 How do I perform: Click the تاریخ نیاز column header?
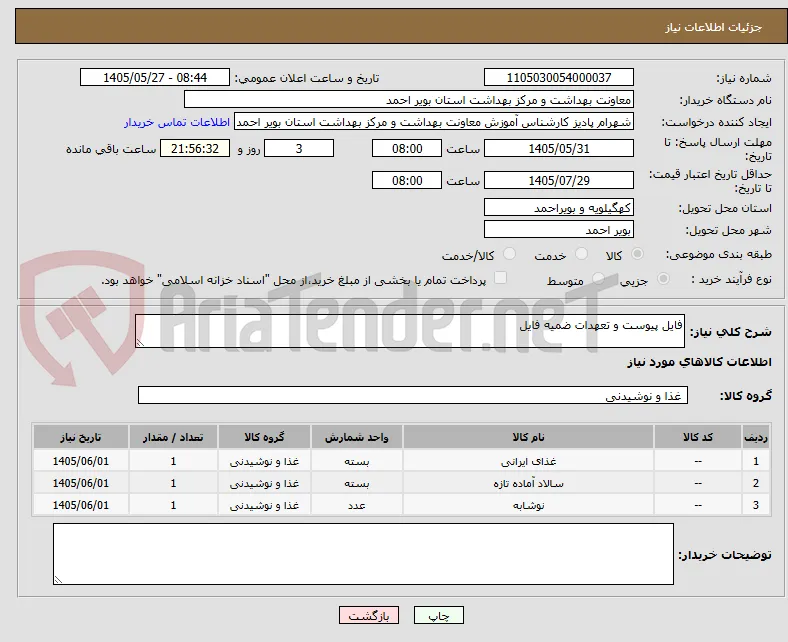click(x=80, y=437)
